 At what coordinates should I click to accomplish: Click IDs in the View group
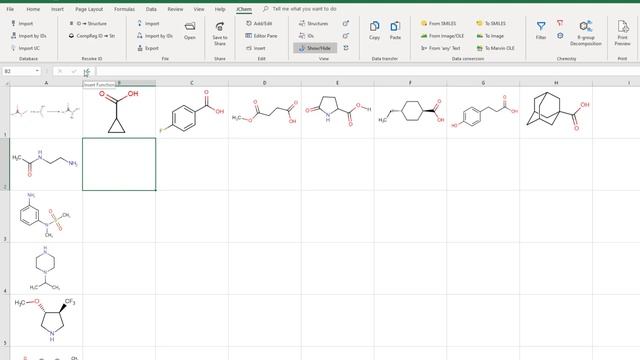coord(306,36)
